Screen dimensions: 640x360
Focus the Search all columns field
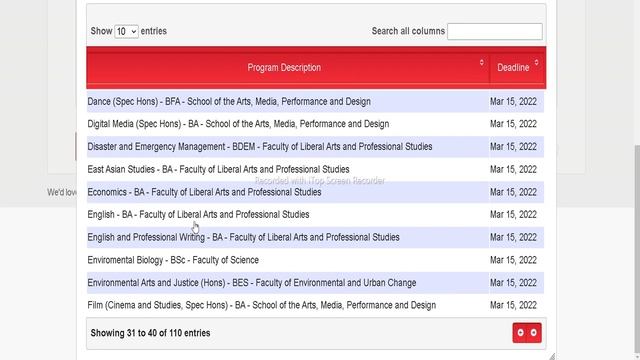(495, 31)
